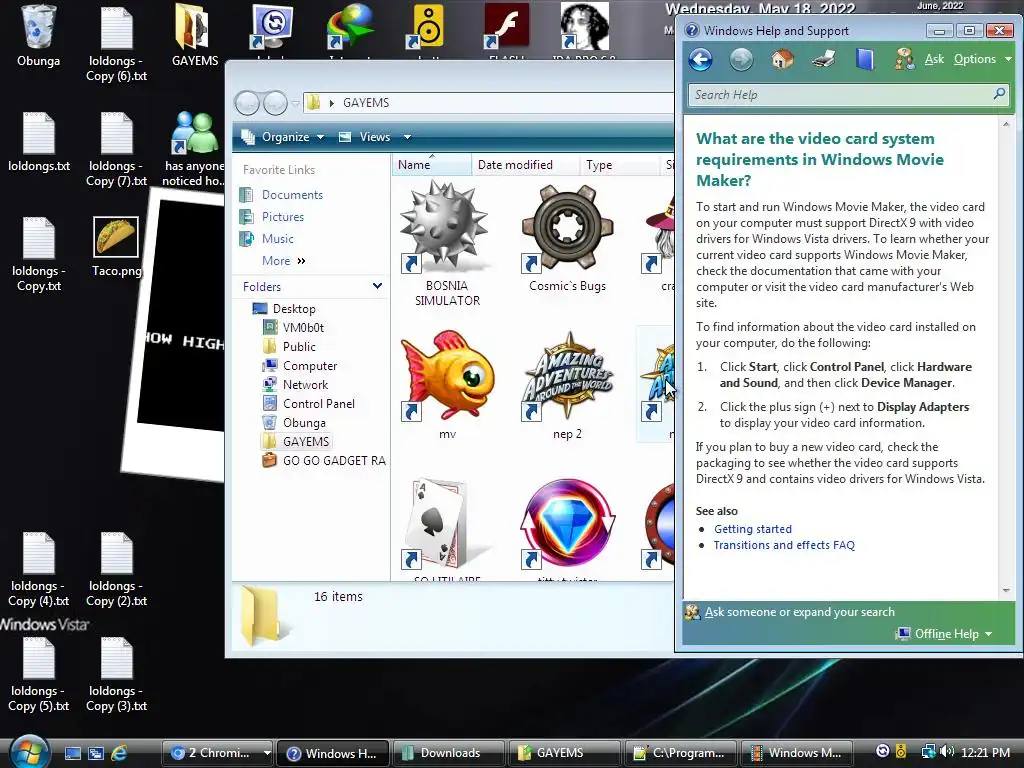Screen dimensions: 1024x768
Task: Select the mv goldfish shortcut
Action: tap(447, 385)
